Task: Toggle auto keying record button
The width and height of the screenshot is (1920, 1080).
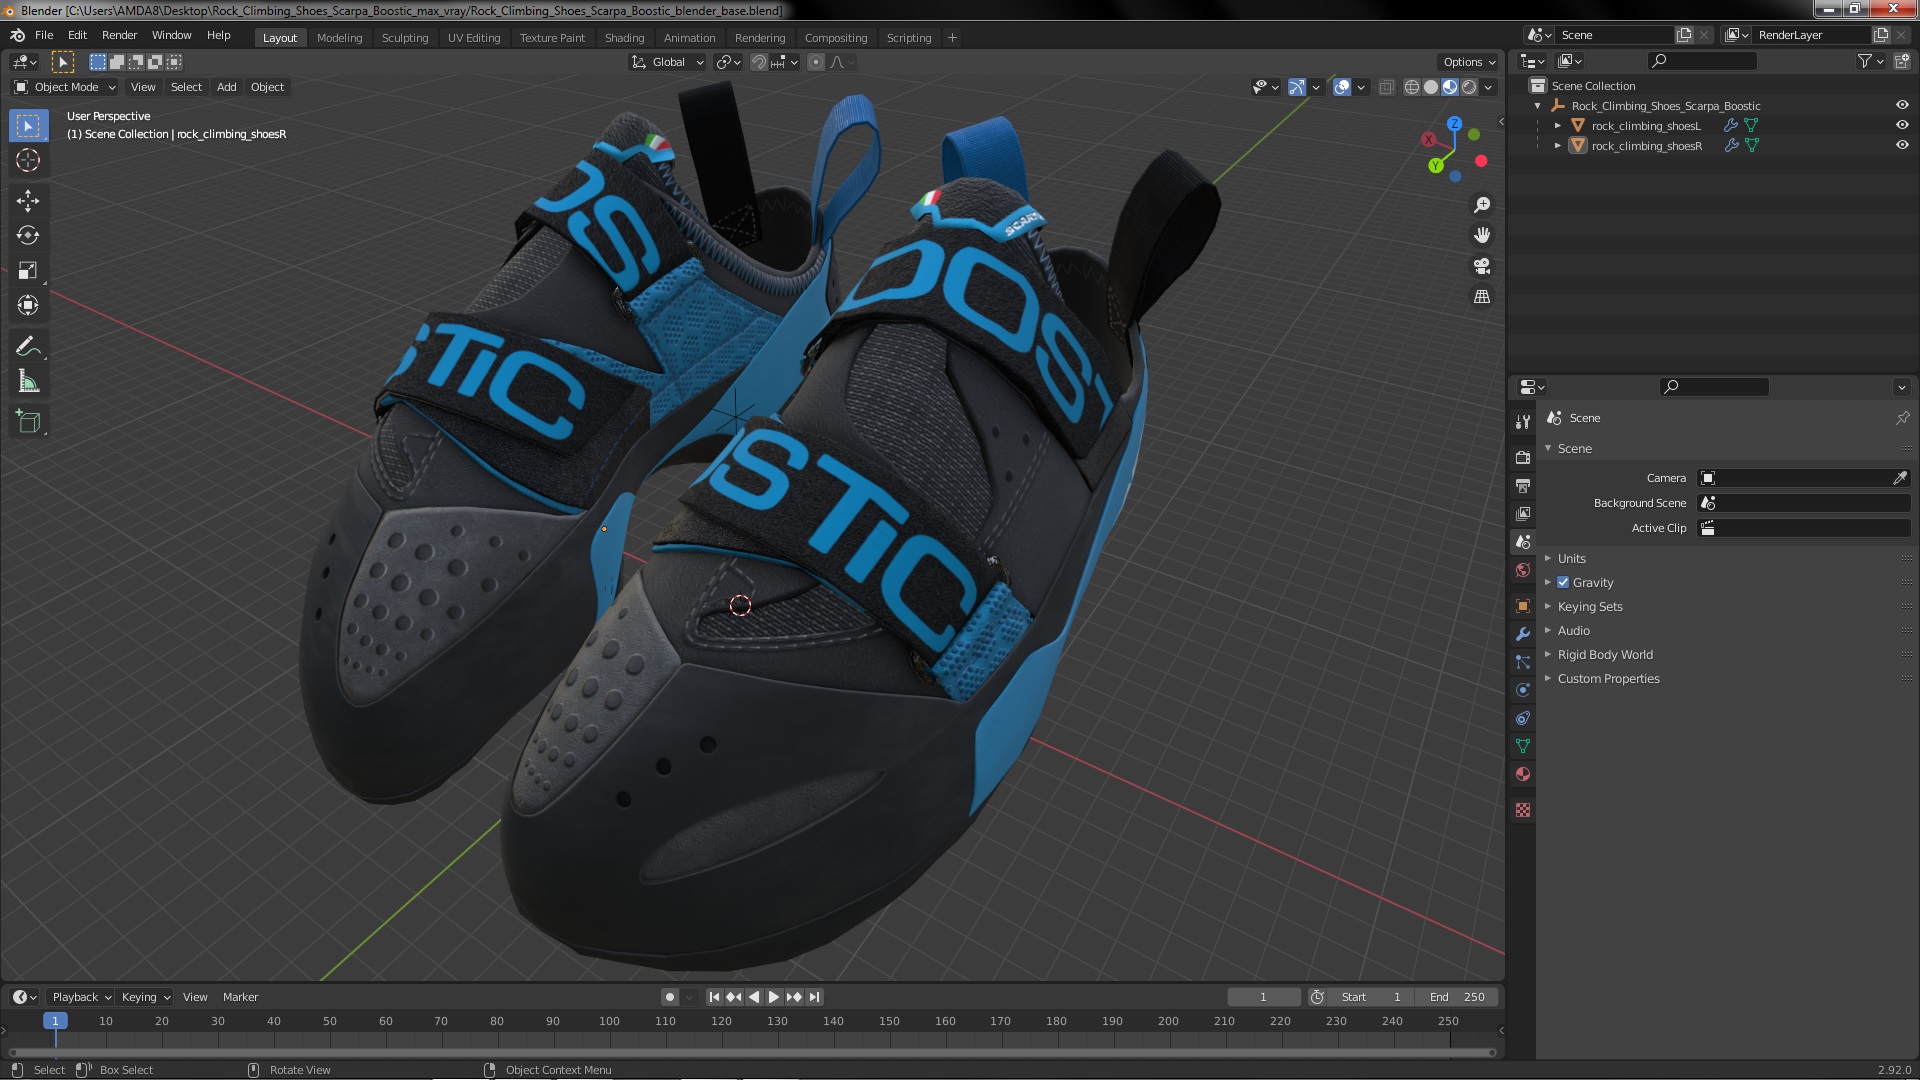Action: [x=669, y=997]
